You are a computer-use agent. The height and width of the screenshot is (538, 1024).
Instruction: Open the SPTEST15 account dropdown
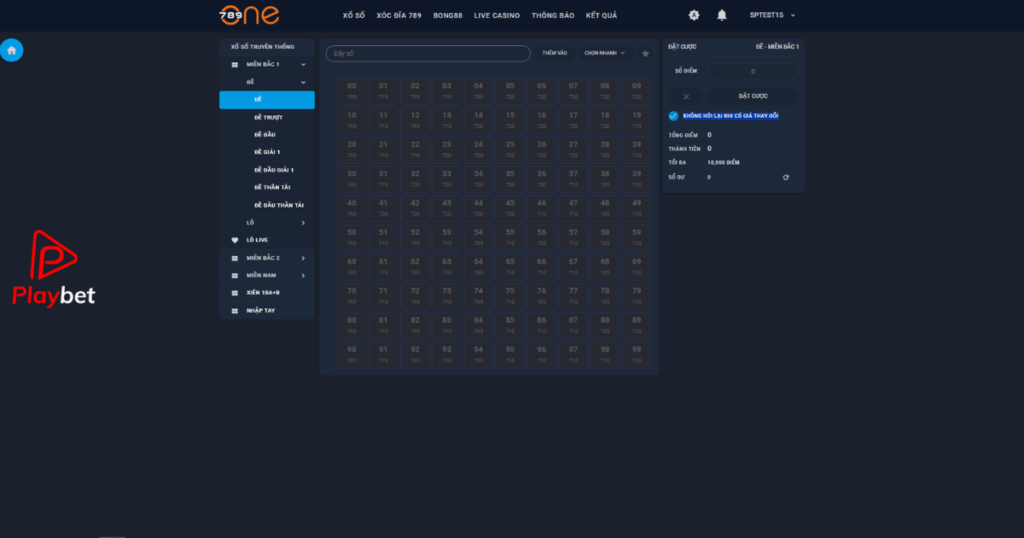tap(772, 15)
